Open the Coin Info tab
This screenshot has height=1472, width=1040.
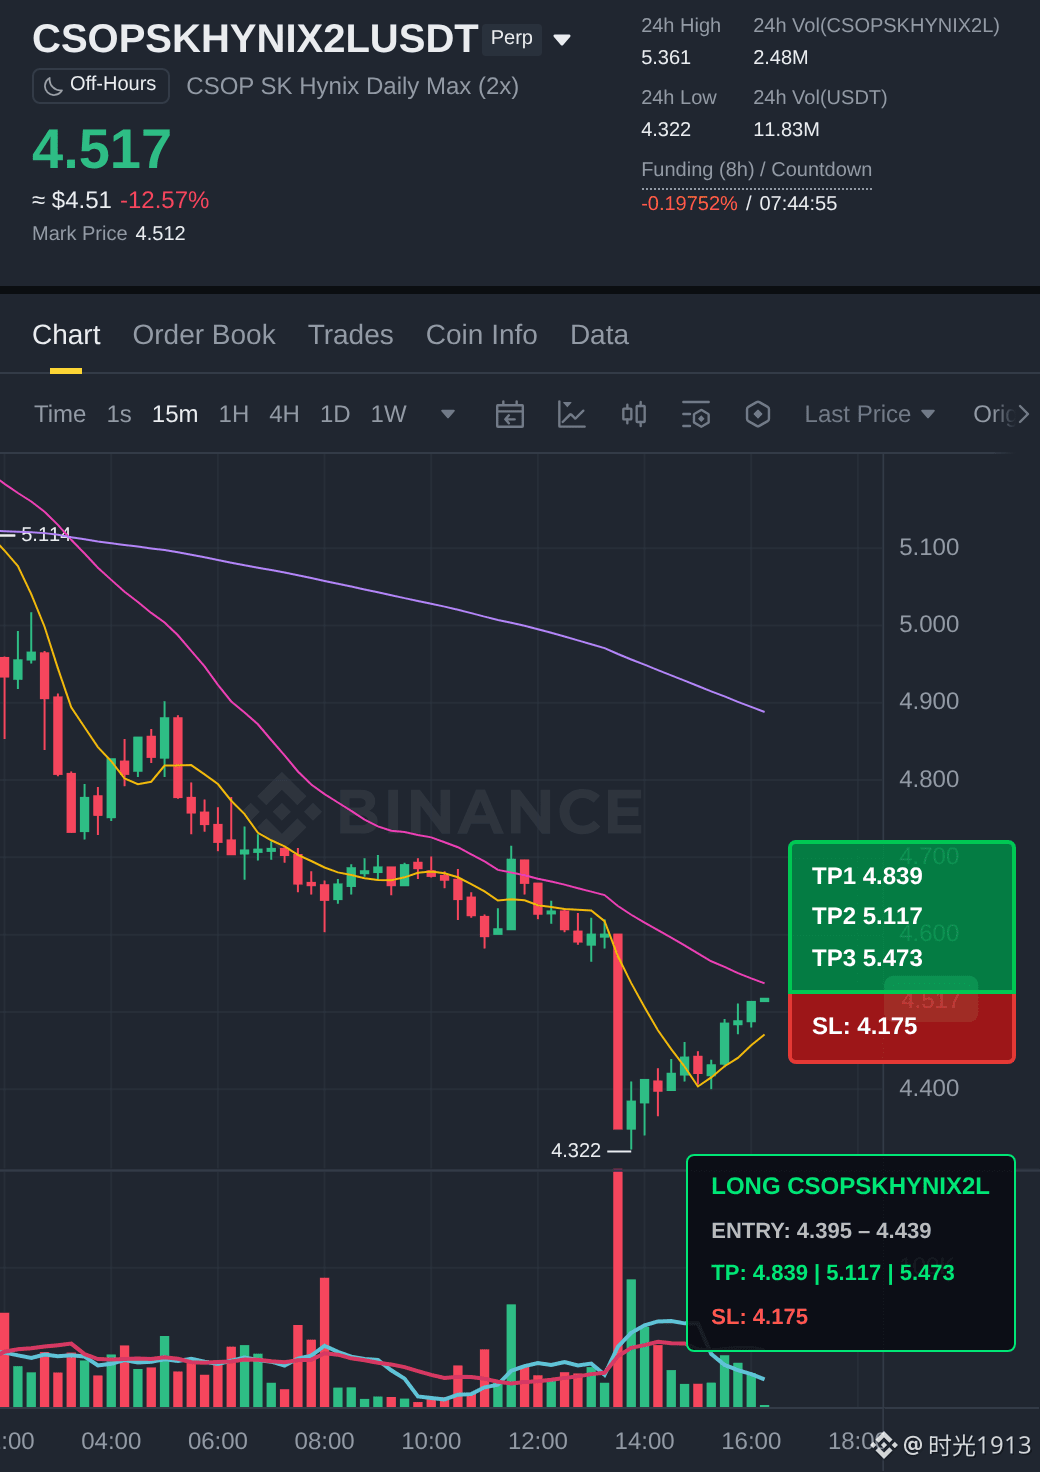tap(482, 335)
